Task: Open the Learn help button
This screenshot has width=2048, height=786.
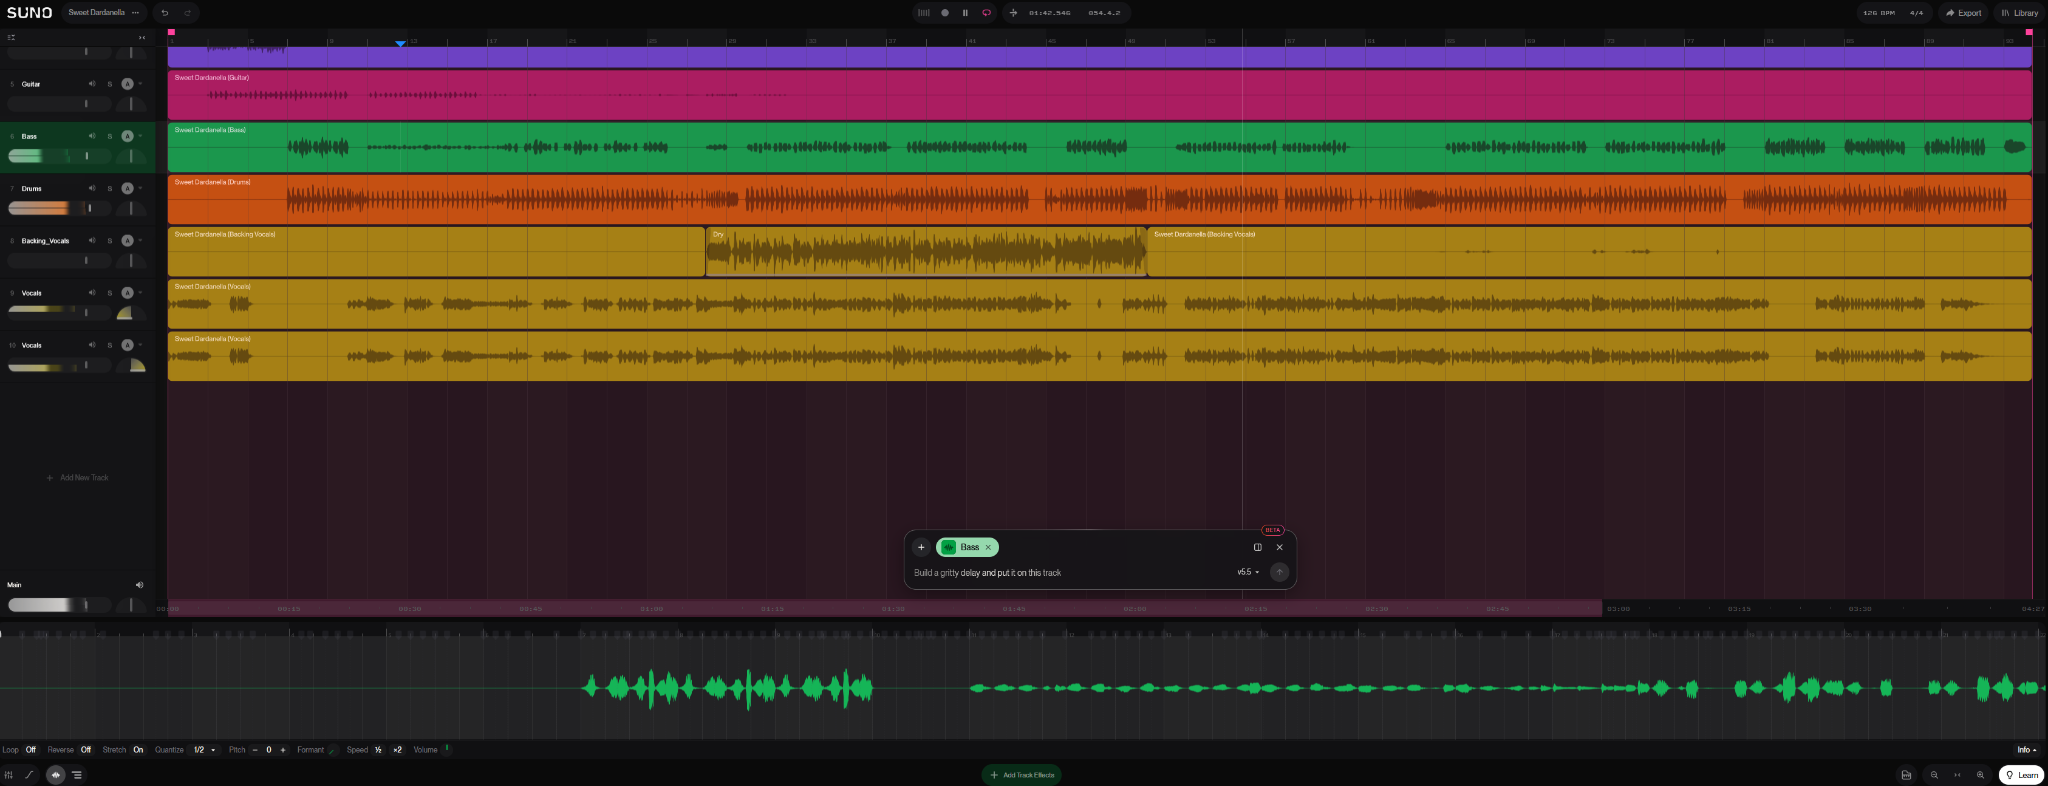Action: [x=2021, y=775]
